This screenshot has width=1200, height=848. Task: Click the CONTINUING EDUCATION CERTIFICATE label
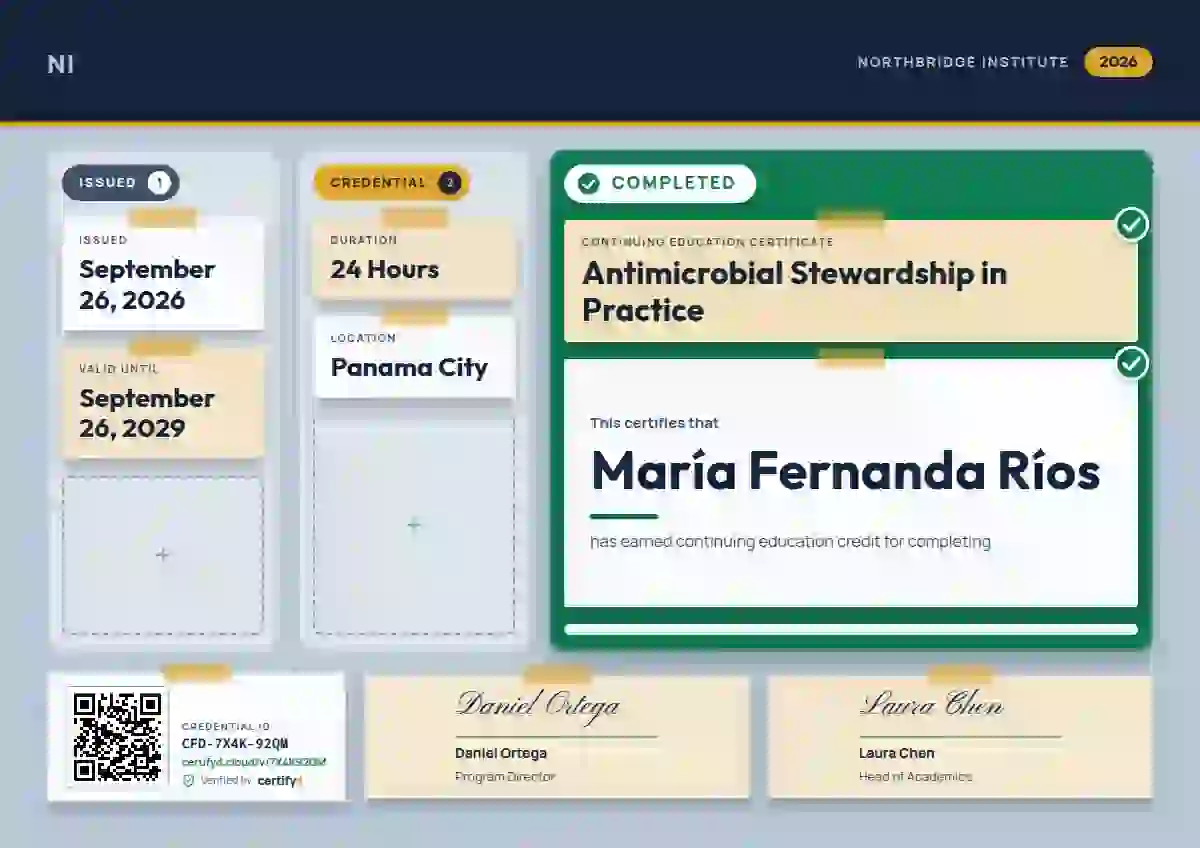707,242
